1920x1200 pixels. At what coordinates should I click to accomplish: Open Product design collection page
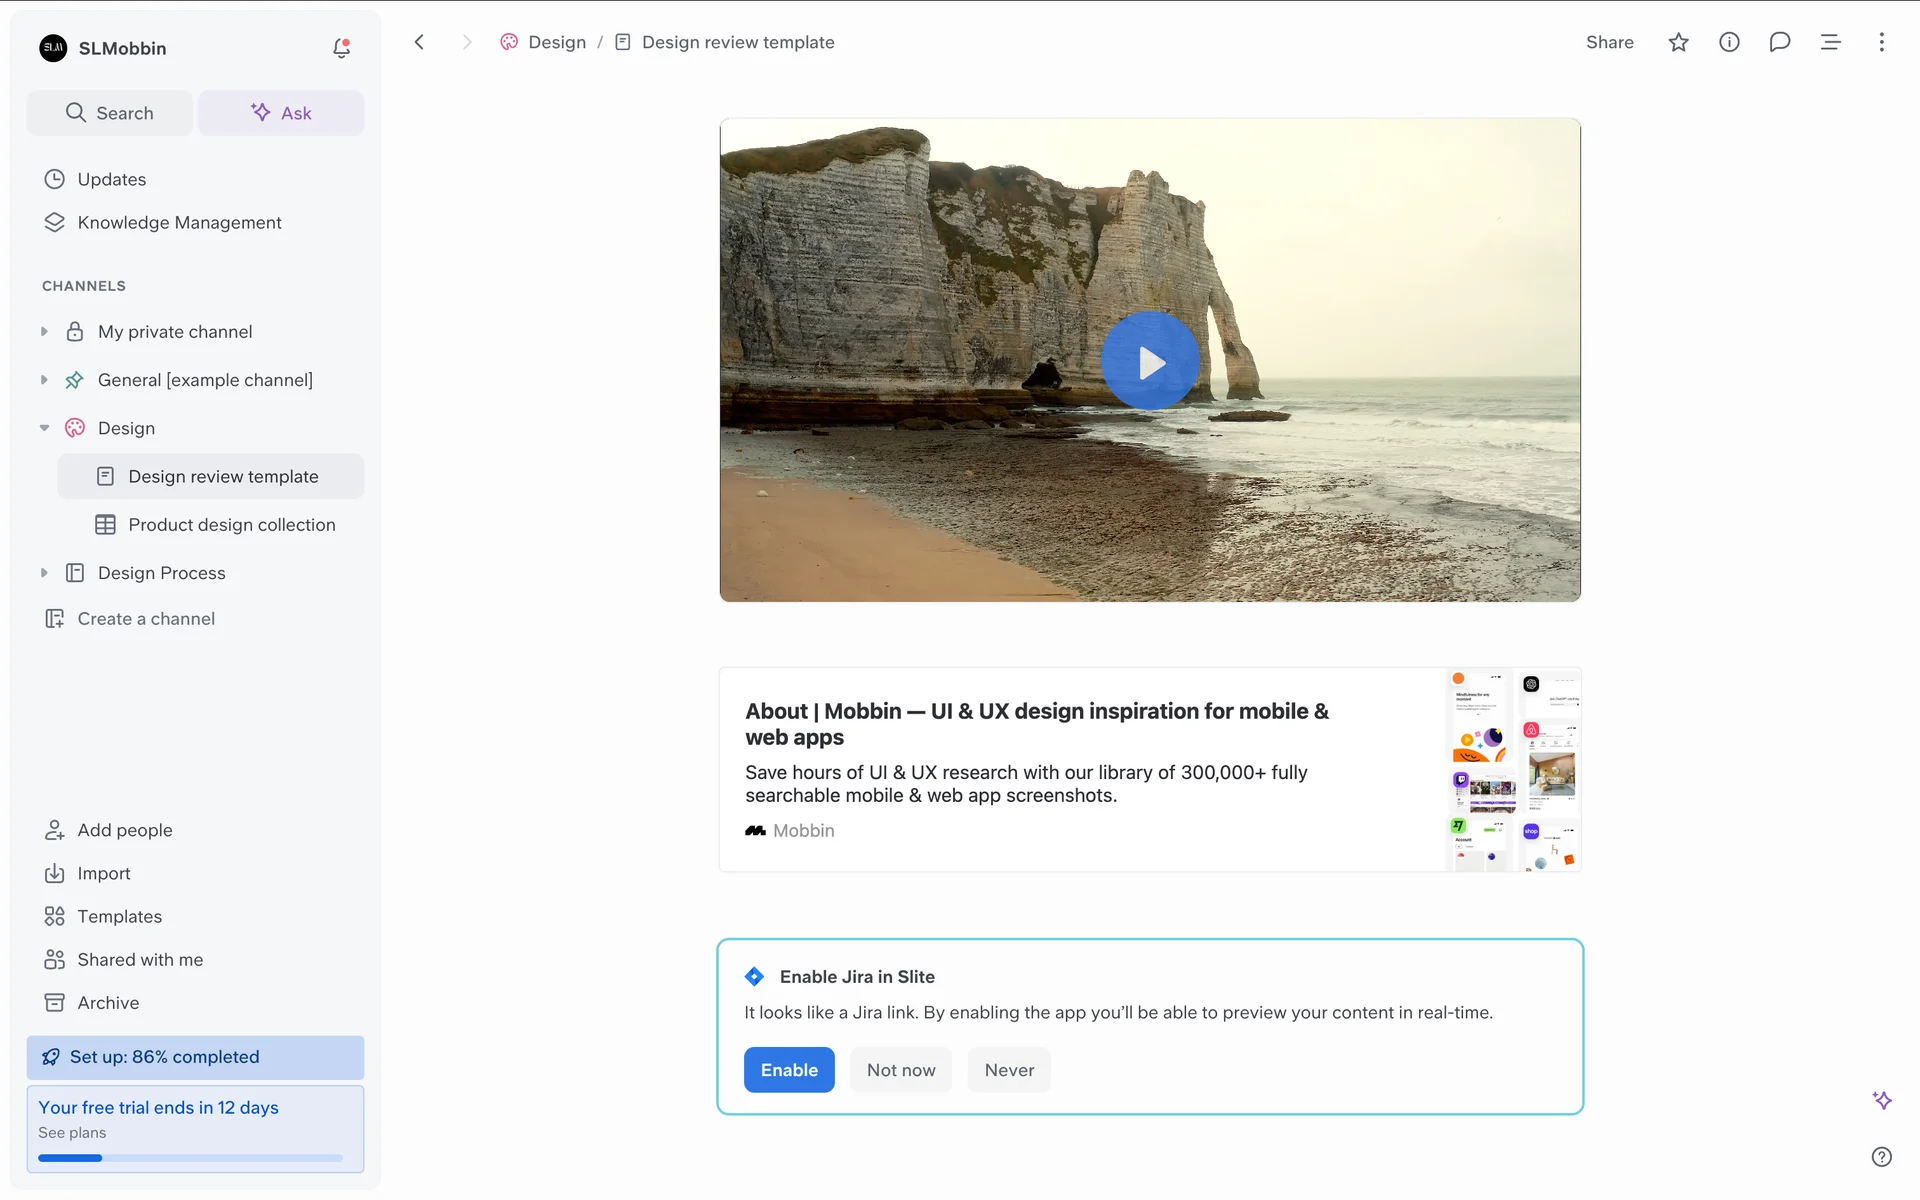tap(231, 525)
